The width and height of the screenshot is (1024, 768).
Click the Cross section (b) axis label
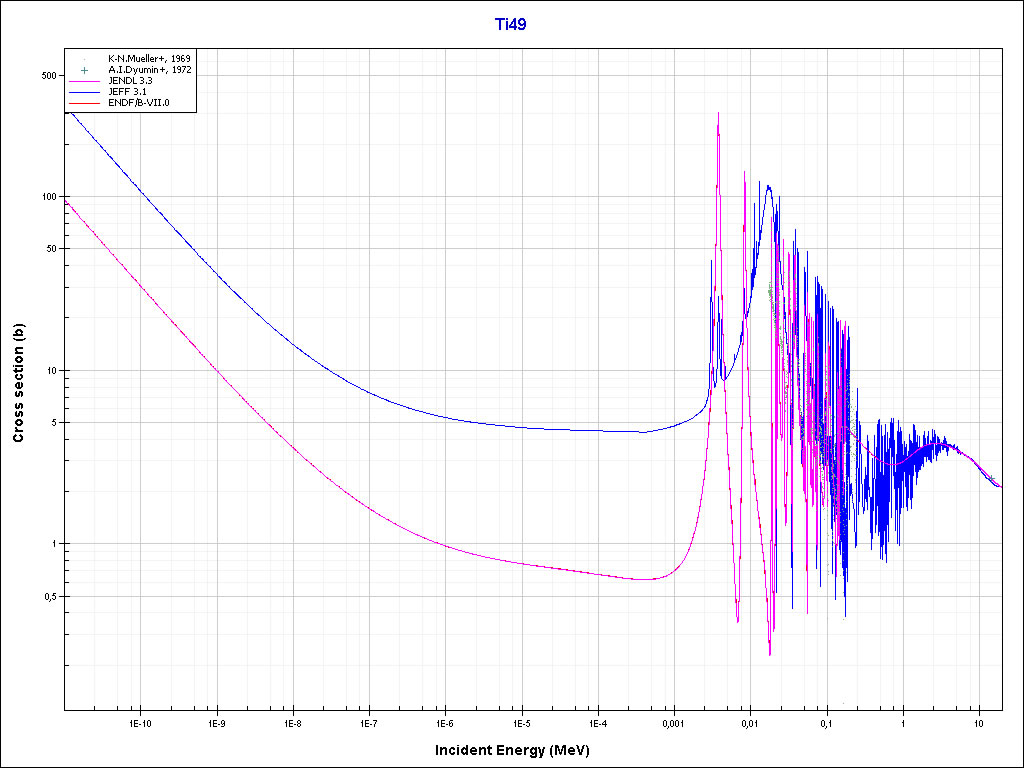tap(18, 384)
